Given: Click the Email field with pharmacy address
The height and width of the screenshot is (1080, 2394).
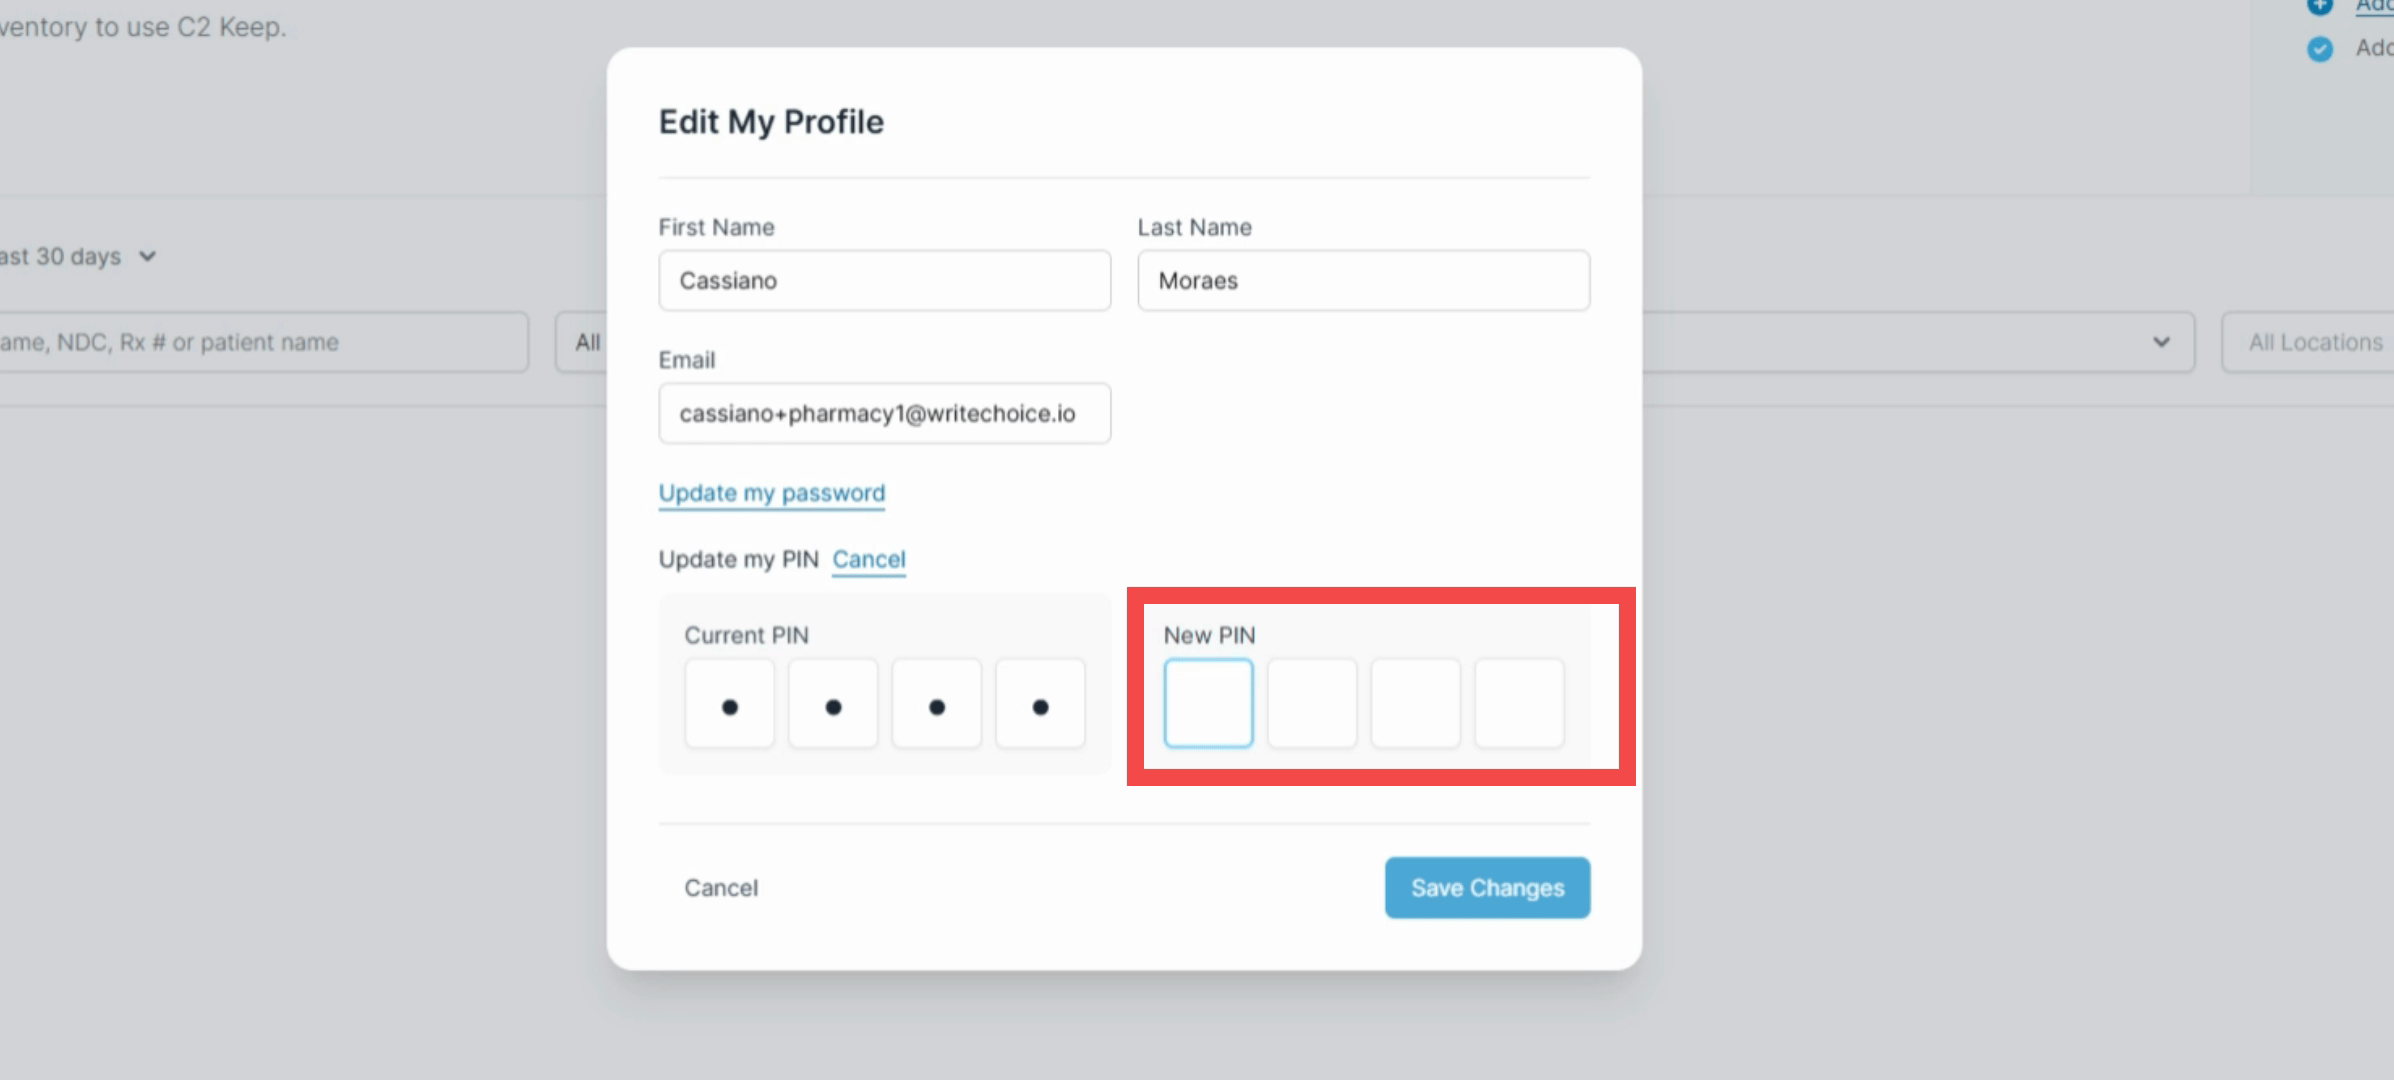Looking at the screenshot, I should click(x=884, y=413).
